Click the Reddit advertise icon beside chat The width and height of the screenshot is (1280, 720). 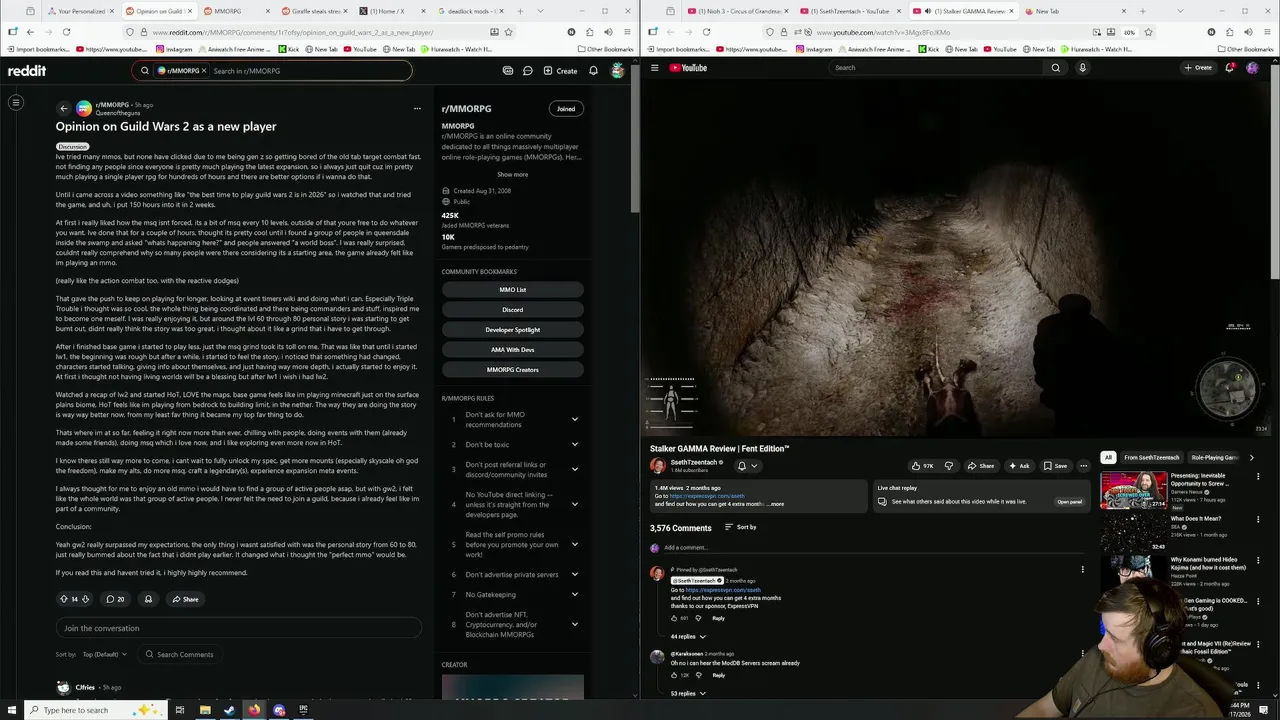coord(508,71)
